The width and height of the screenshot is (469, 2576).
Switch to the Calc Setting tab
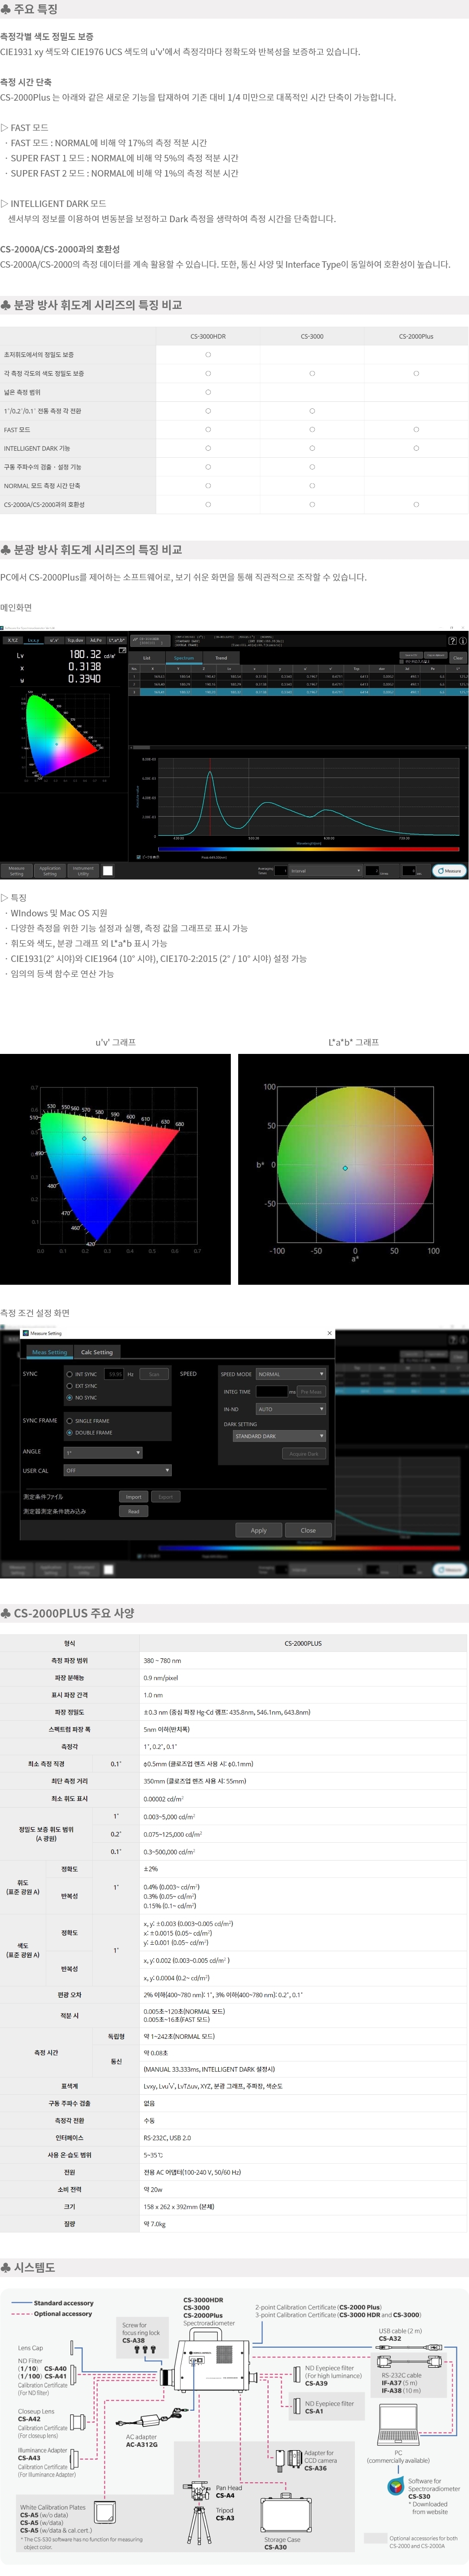tap(97, 1352)
